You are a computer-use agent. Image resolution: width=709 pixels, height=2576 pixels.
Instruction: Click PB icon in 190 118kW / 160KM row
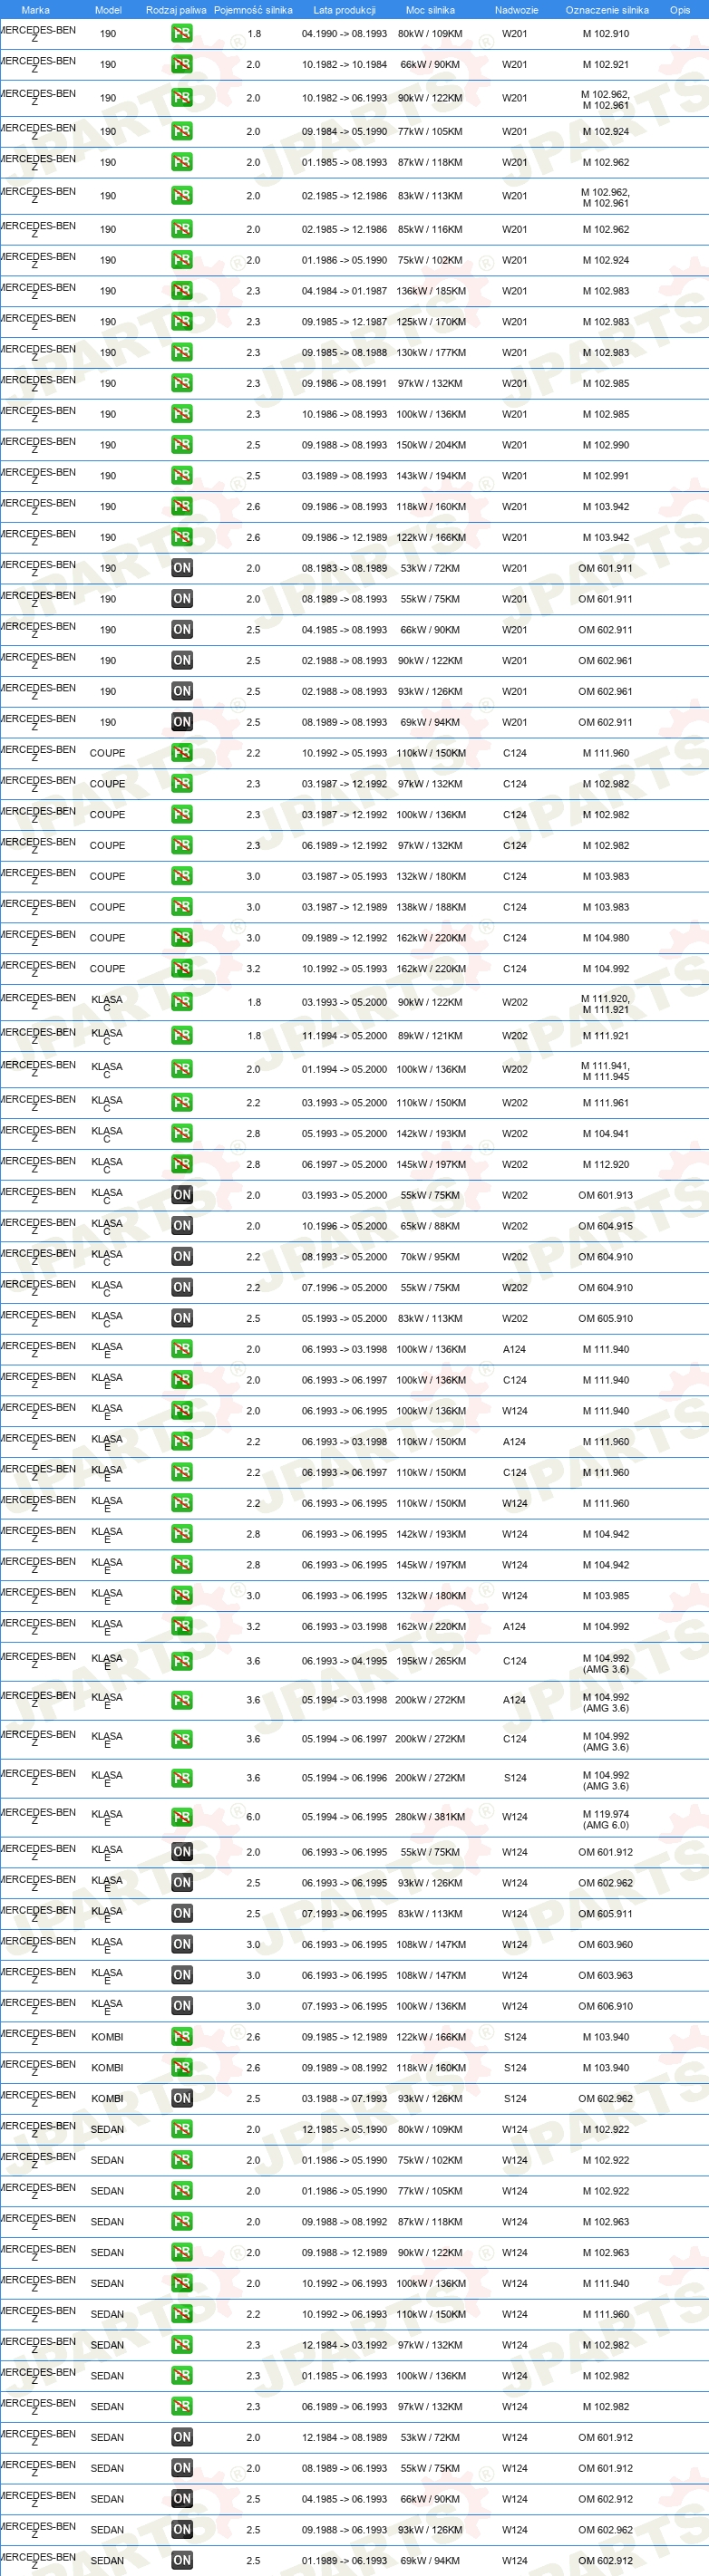point(181,507)
